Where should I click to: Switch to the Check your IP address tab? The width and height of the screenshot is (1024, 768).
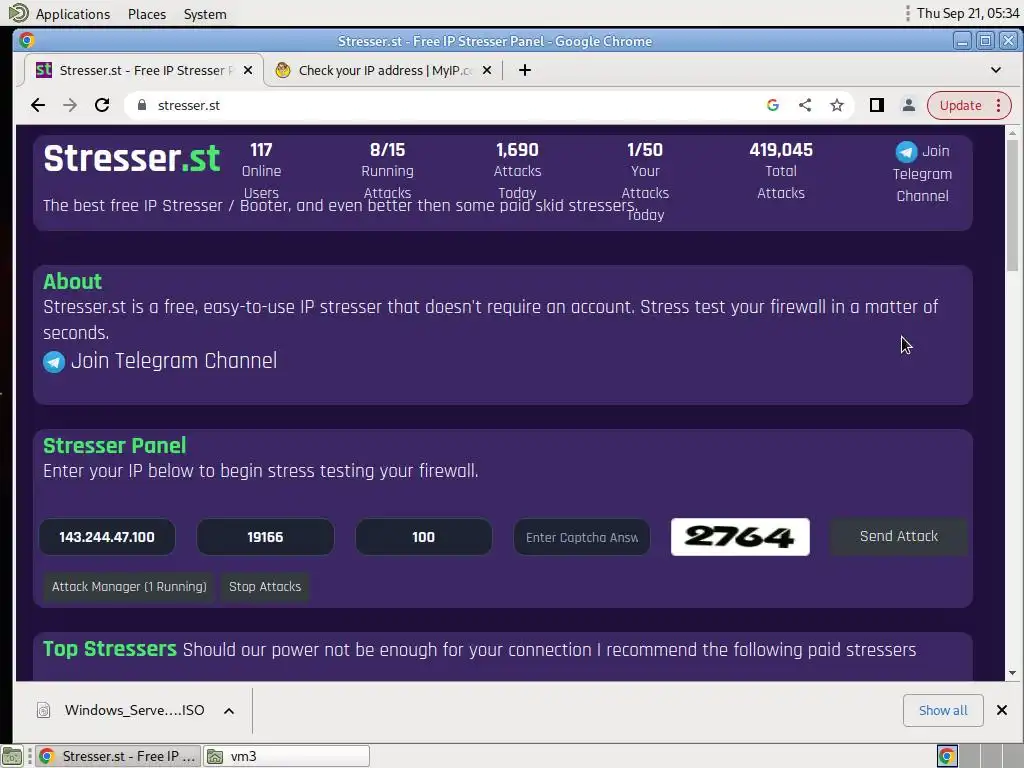coord(383,70)
